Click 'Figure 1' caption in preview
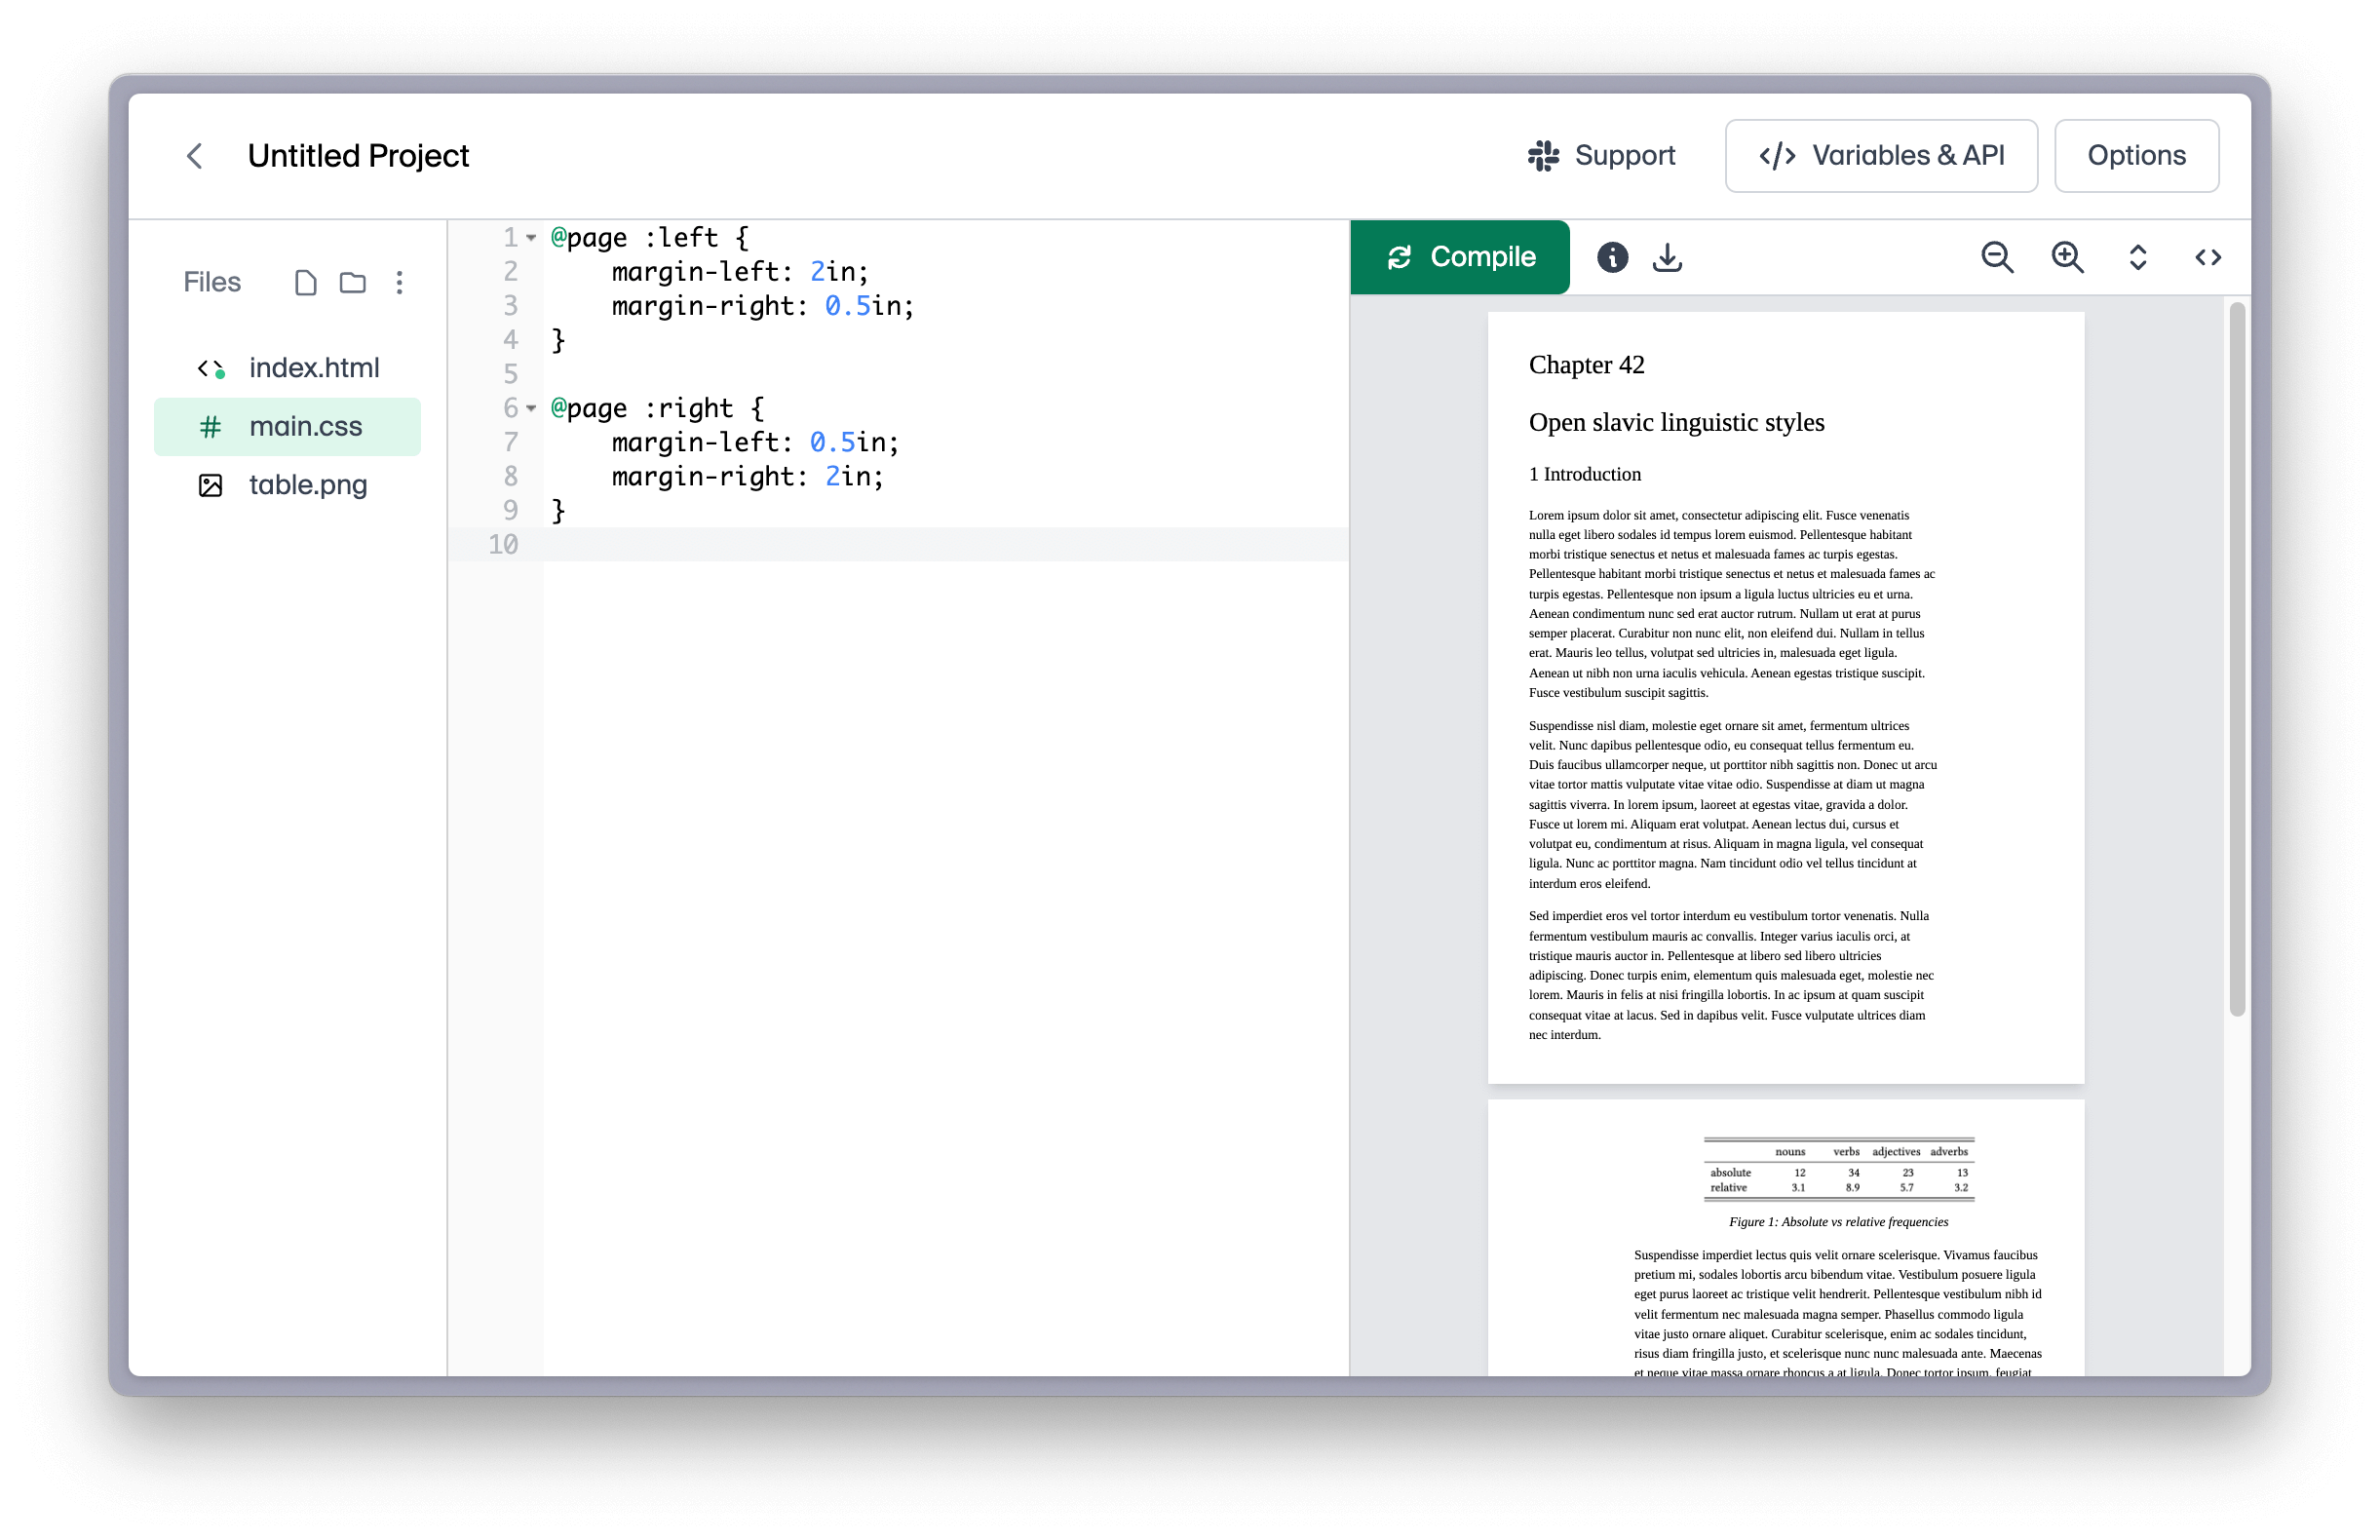 (x=1838, y=1222)
